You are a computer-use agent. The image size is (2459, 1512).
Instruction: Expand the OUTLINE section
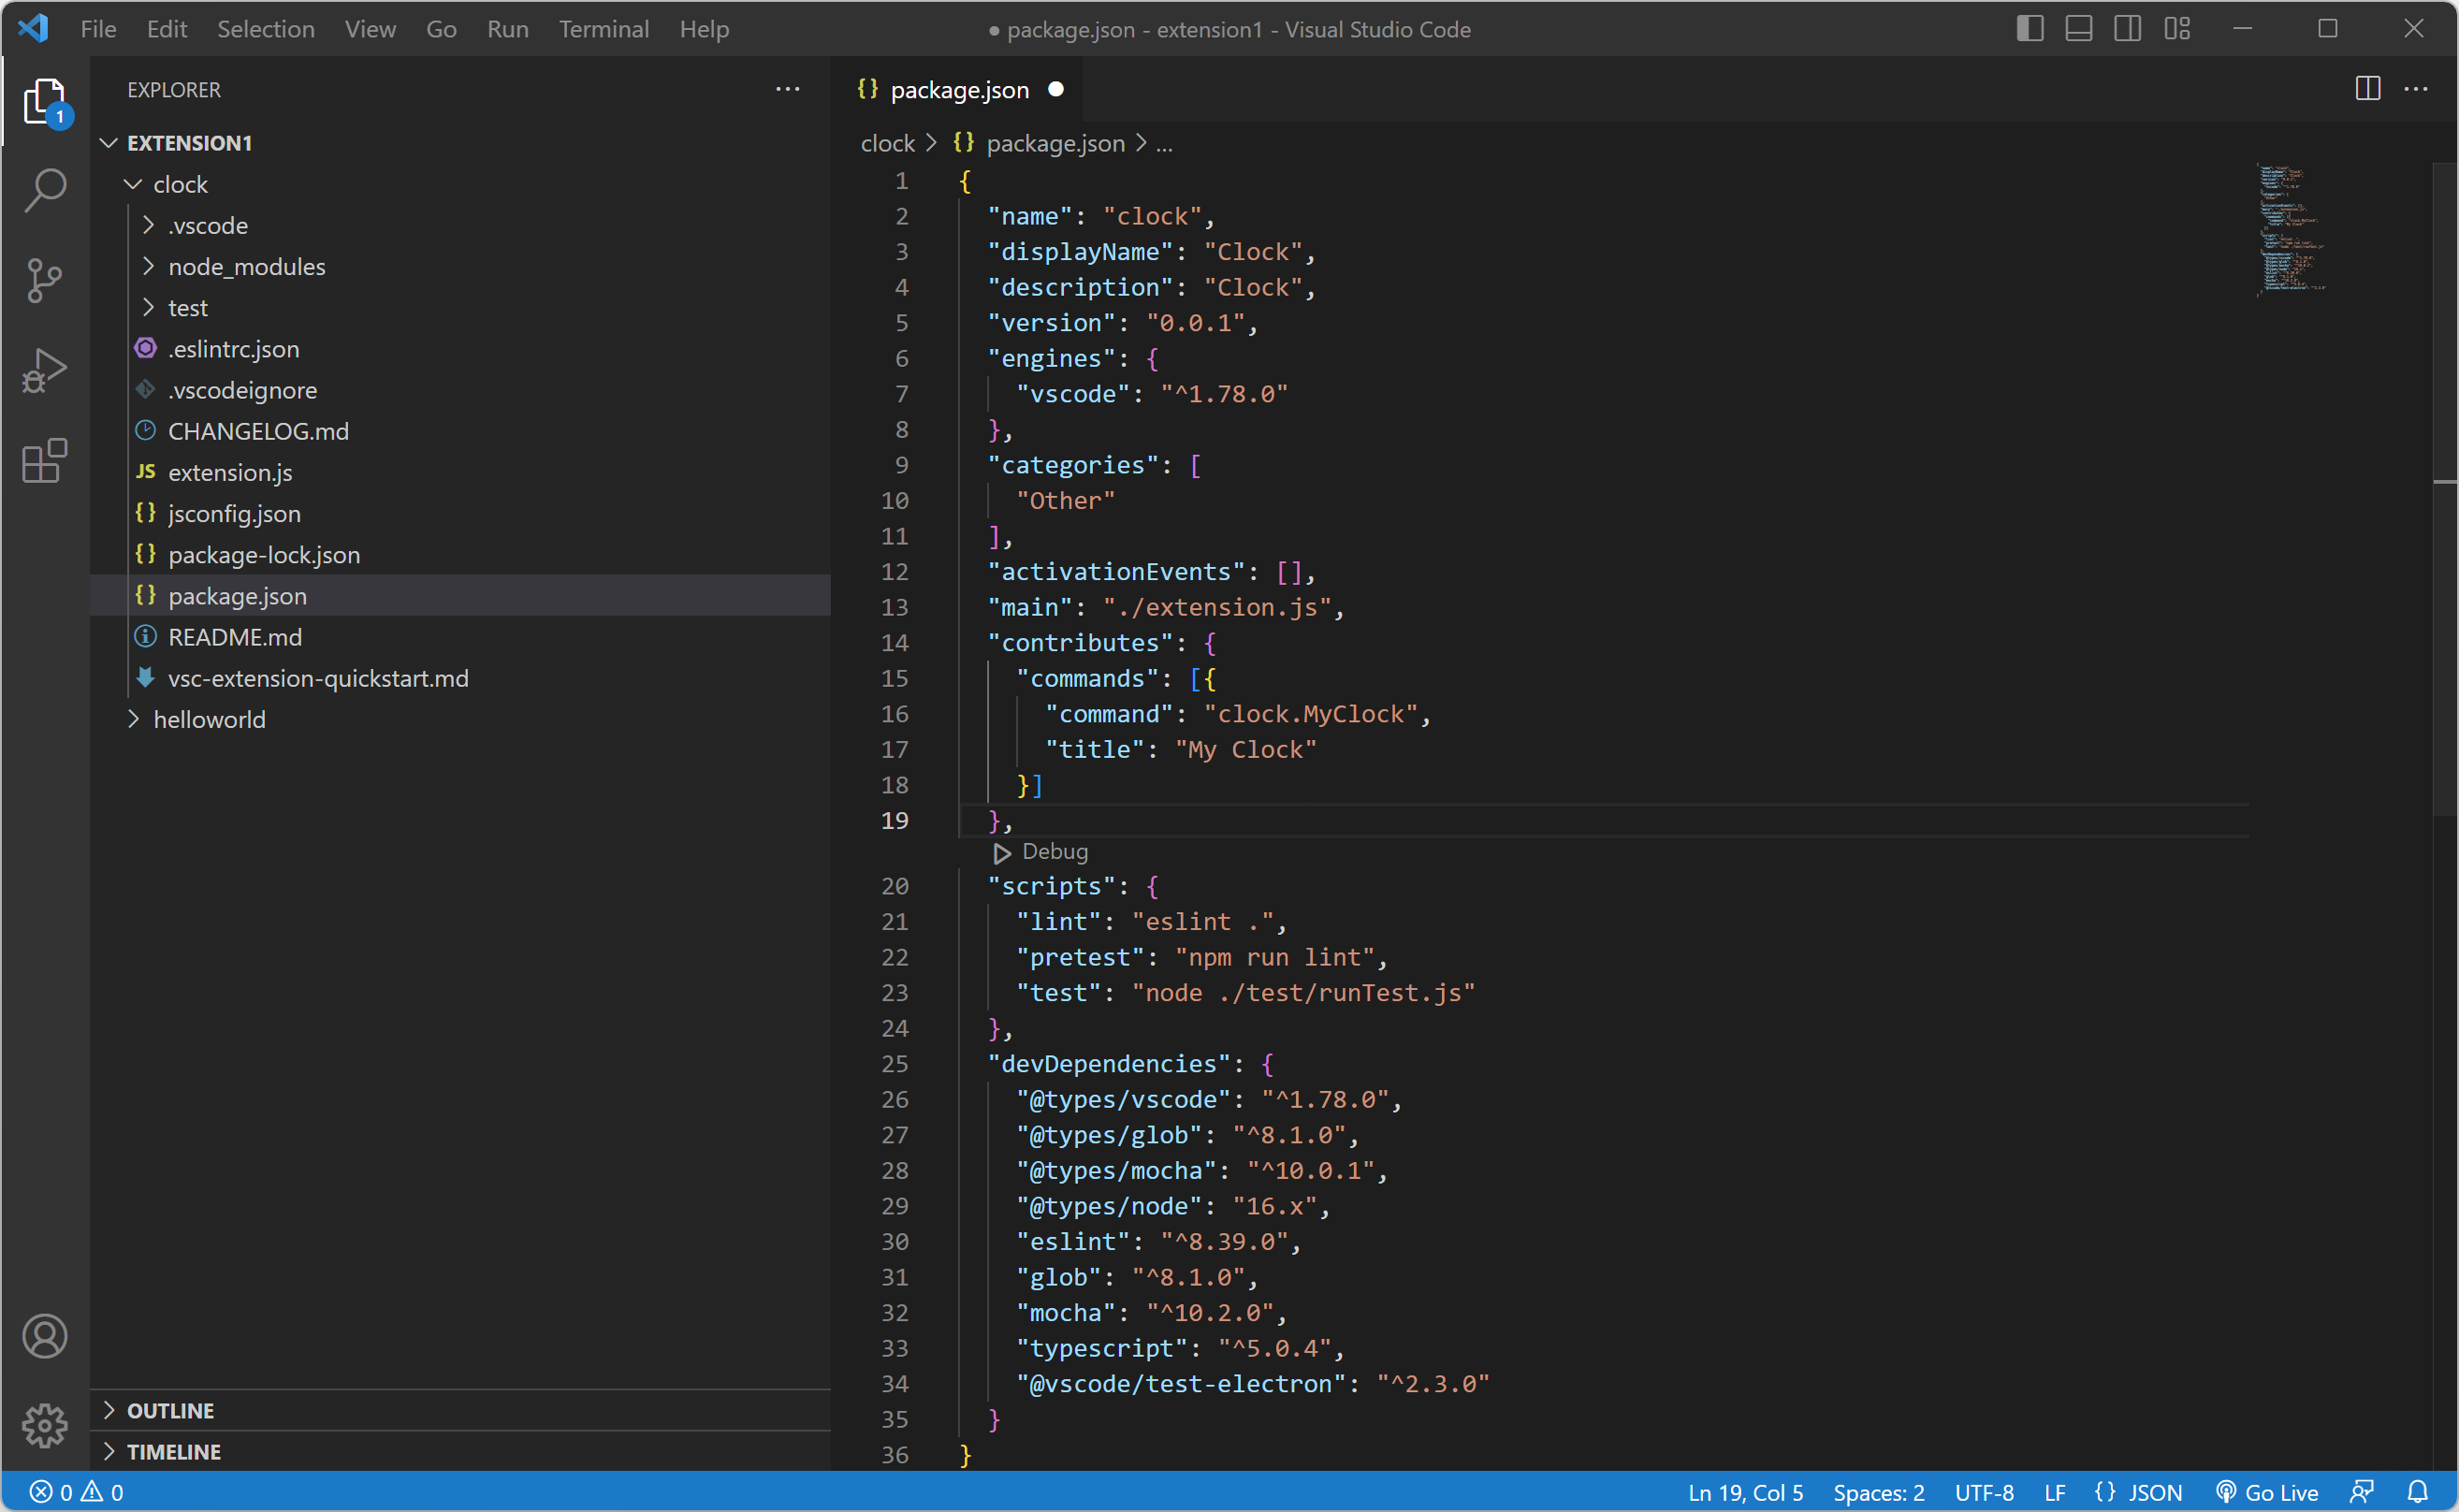[x=170, y=1410]
